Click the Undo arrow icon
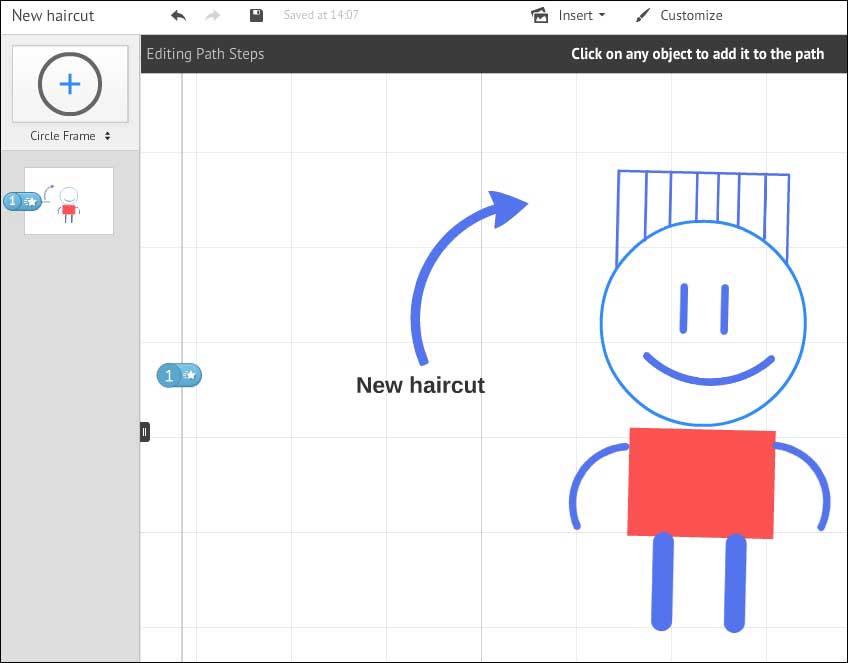The image size is (848, 663). pos(178,15)
